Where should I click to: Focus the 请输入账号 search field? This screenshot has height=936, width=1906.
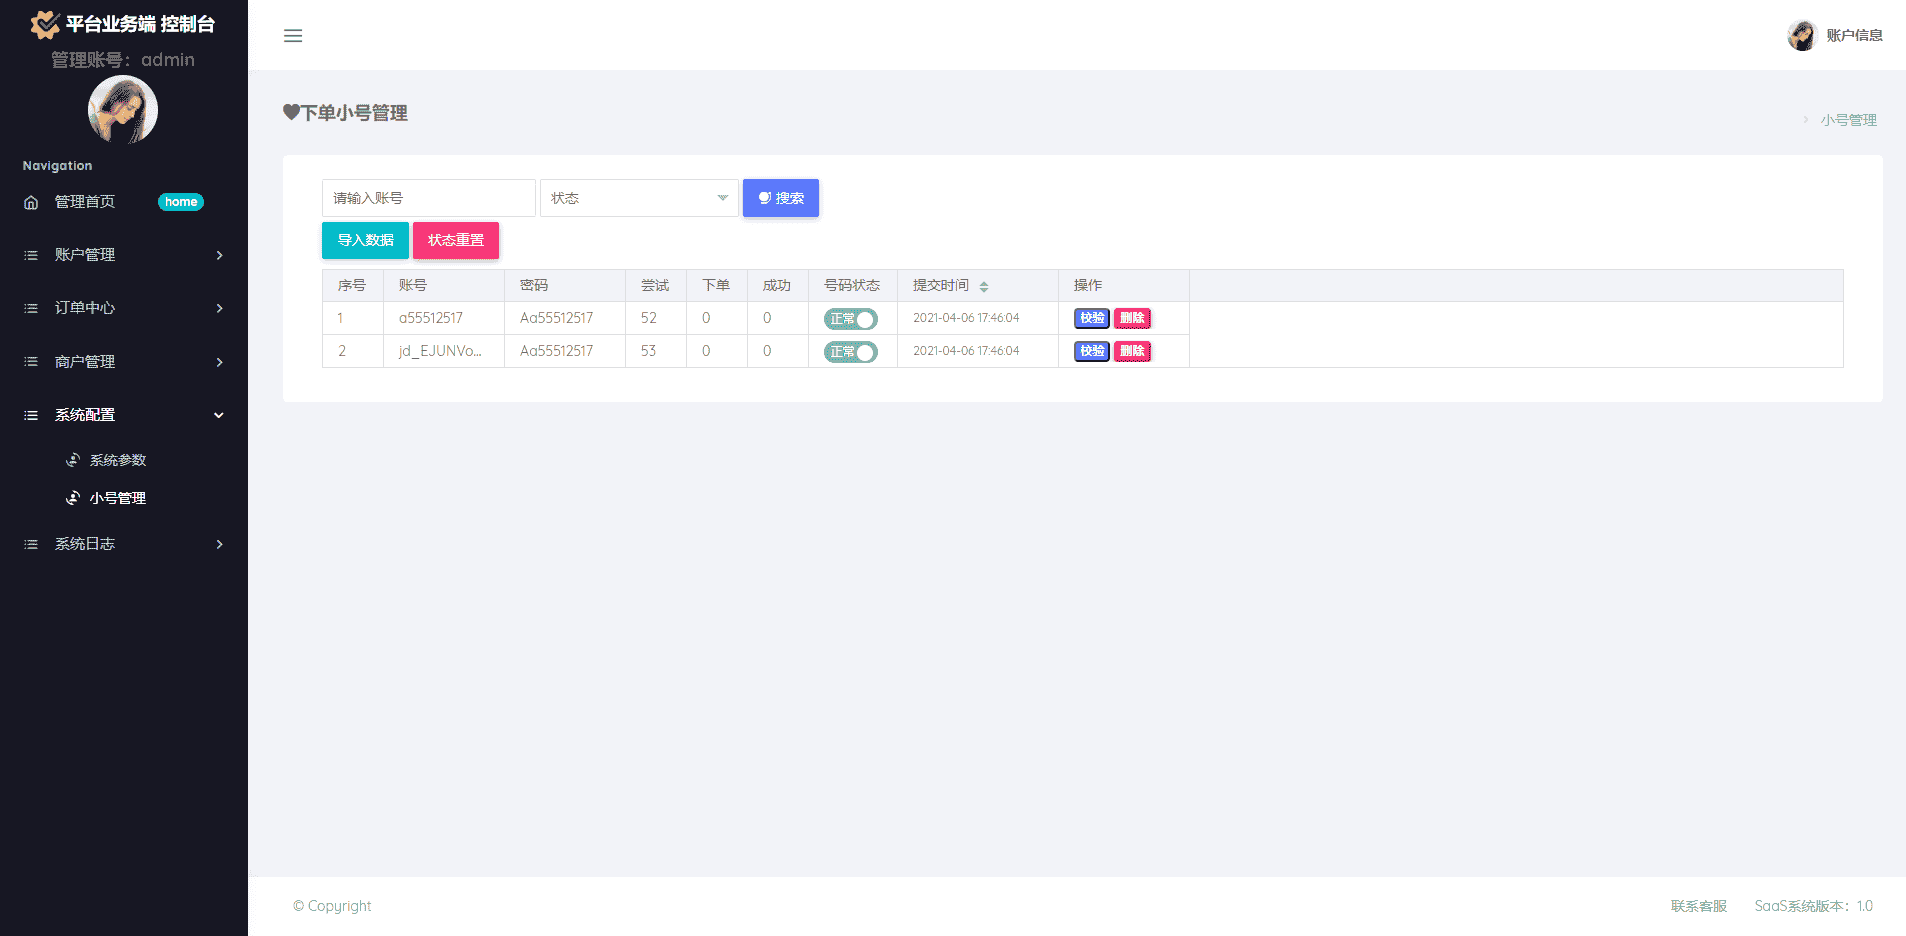(428, 198)
